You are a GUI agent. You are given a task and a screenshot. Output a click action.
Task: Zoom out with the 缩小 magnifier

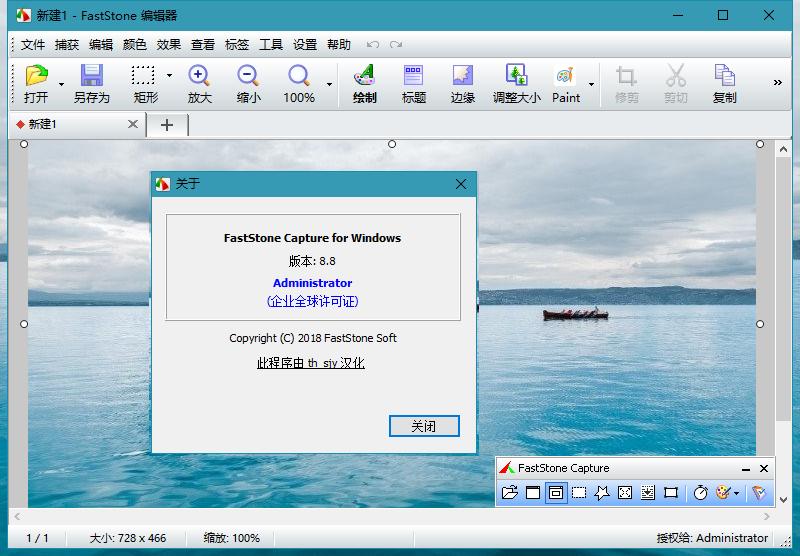click(248, 84)
